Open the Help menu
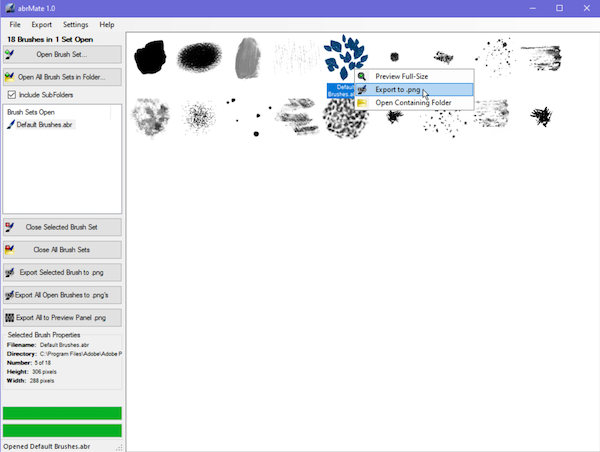Viewport: 600px width, 452px height. (107, 24)
